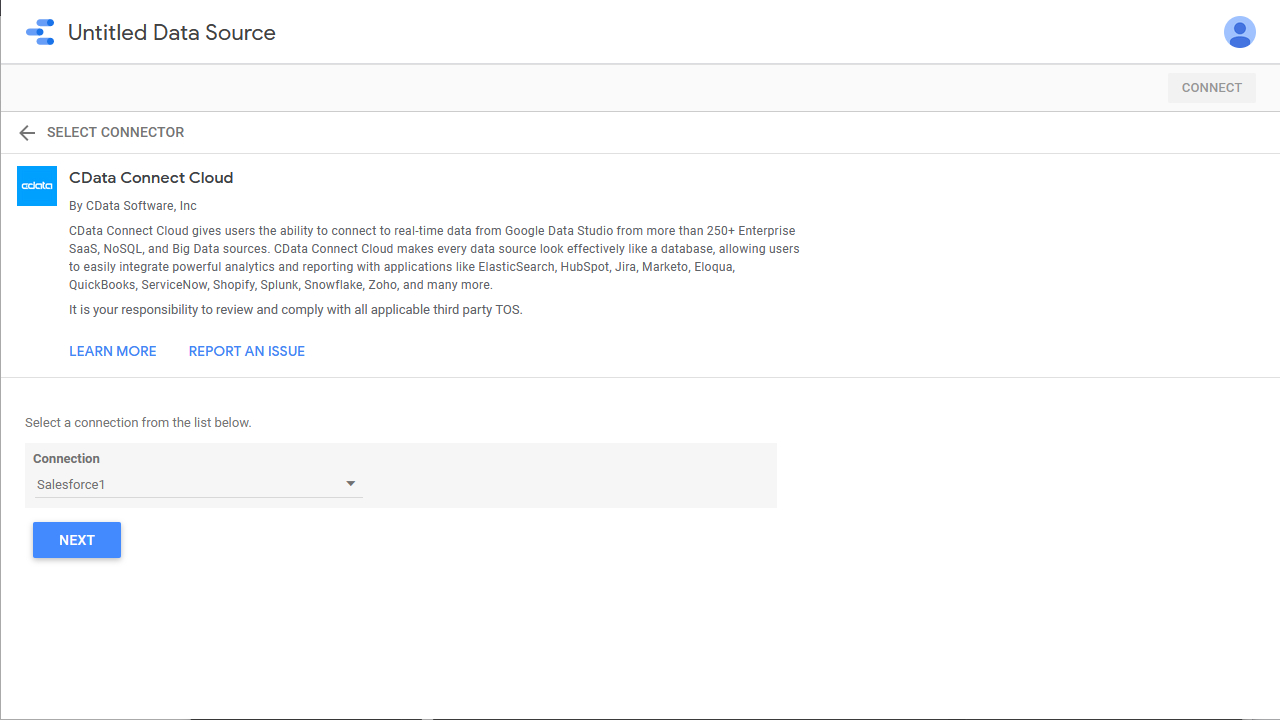The height and width of the screenshot is (720, 1280).
Task: Click the CONNECT button
Action: pos(1212,88)
